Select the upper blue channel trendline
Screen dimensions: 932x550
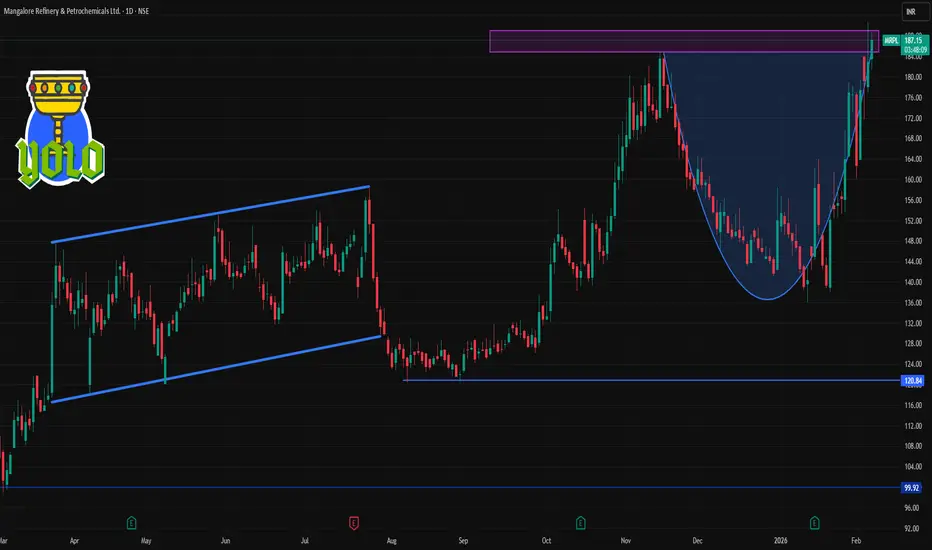(x=210, y=215)
